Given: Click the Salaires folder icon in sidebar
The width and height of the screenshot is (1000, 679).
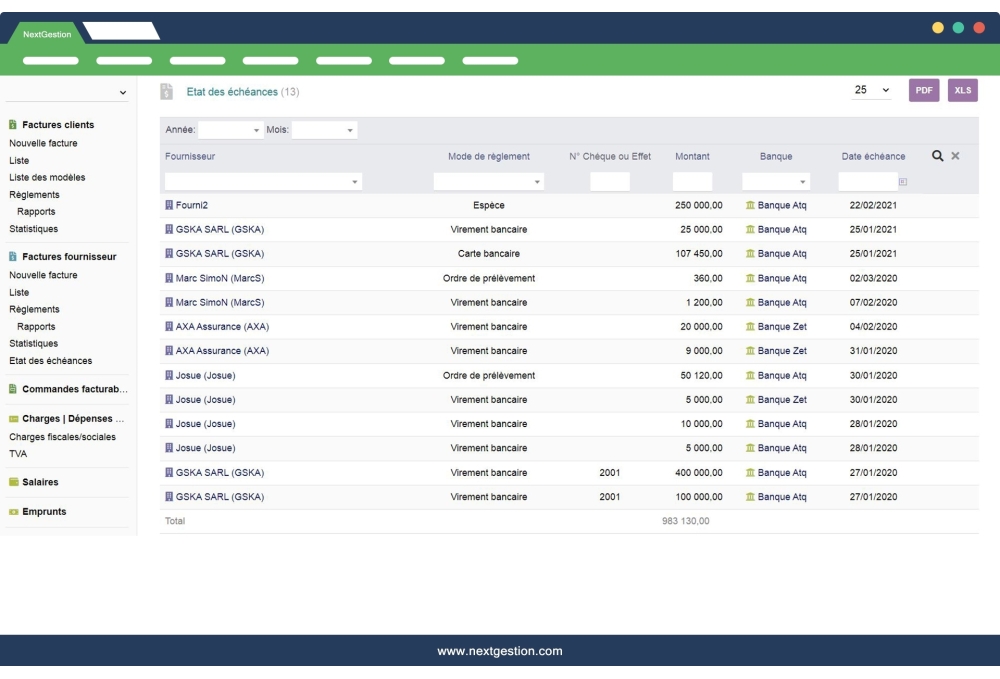Looking at the screenshot, I should tap(14, 482).
